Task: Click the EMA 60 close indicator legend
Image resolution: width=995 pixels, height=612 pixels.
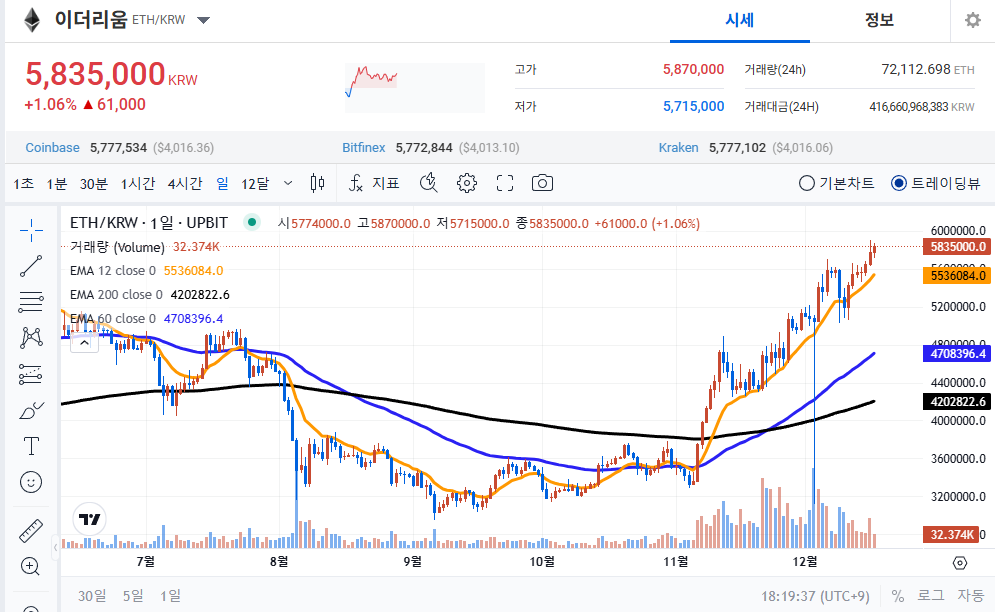Action: 147,319
